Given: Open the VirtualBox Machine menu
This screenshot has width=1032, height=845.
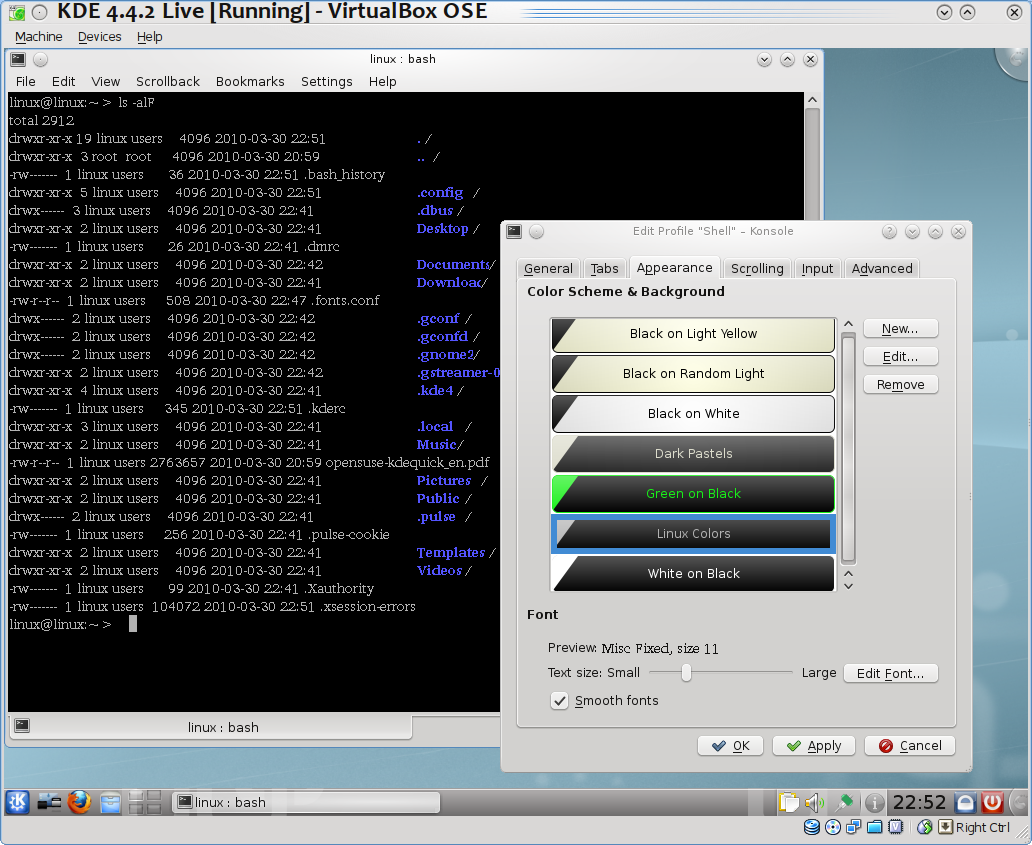Looking at the screenshot, I should pyautogui.click(x=39, y=37).
